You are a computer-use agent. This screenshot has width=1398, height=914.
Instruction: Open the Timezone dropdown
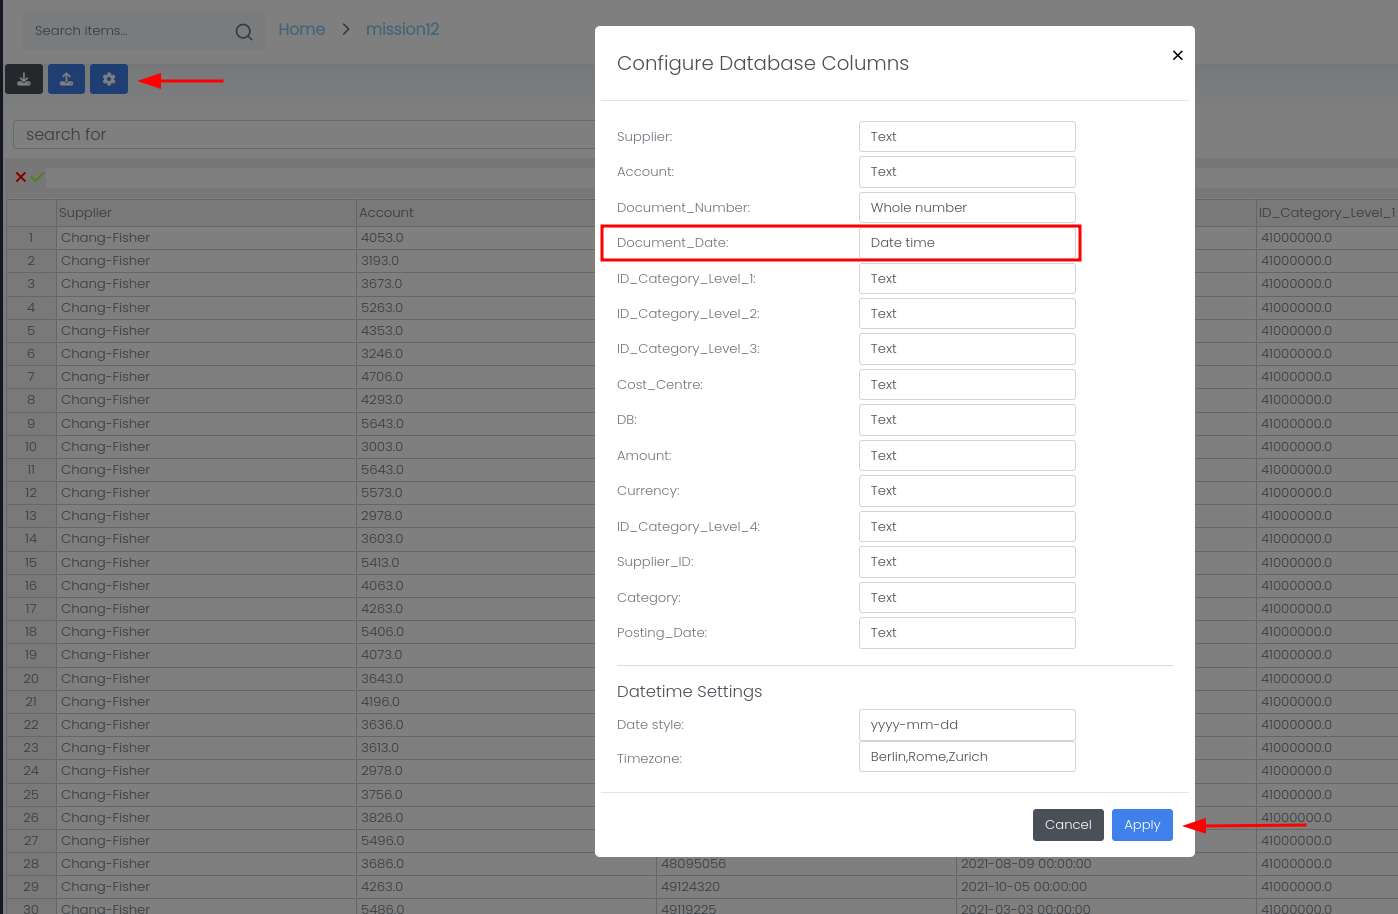[966, 757]
